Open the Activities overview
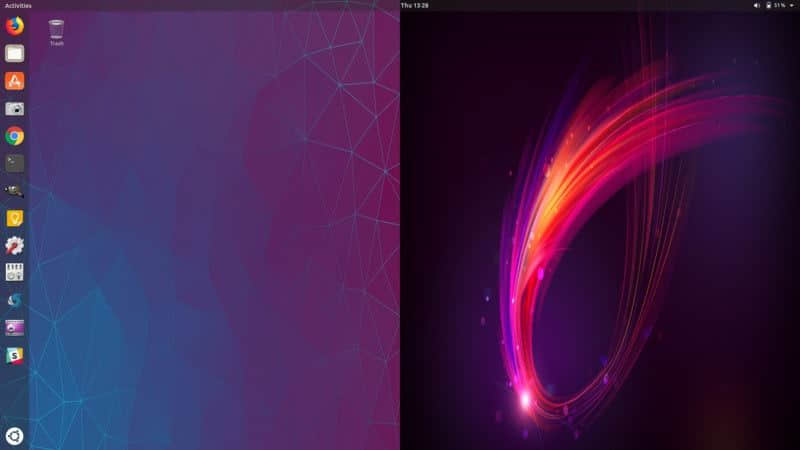Viewport: 800px width, 450px height. (18, 5)
